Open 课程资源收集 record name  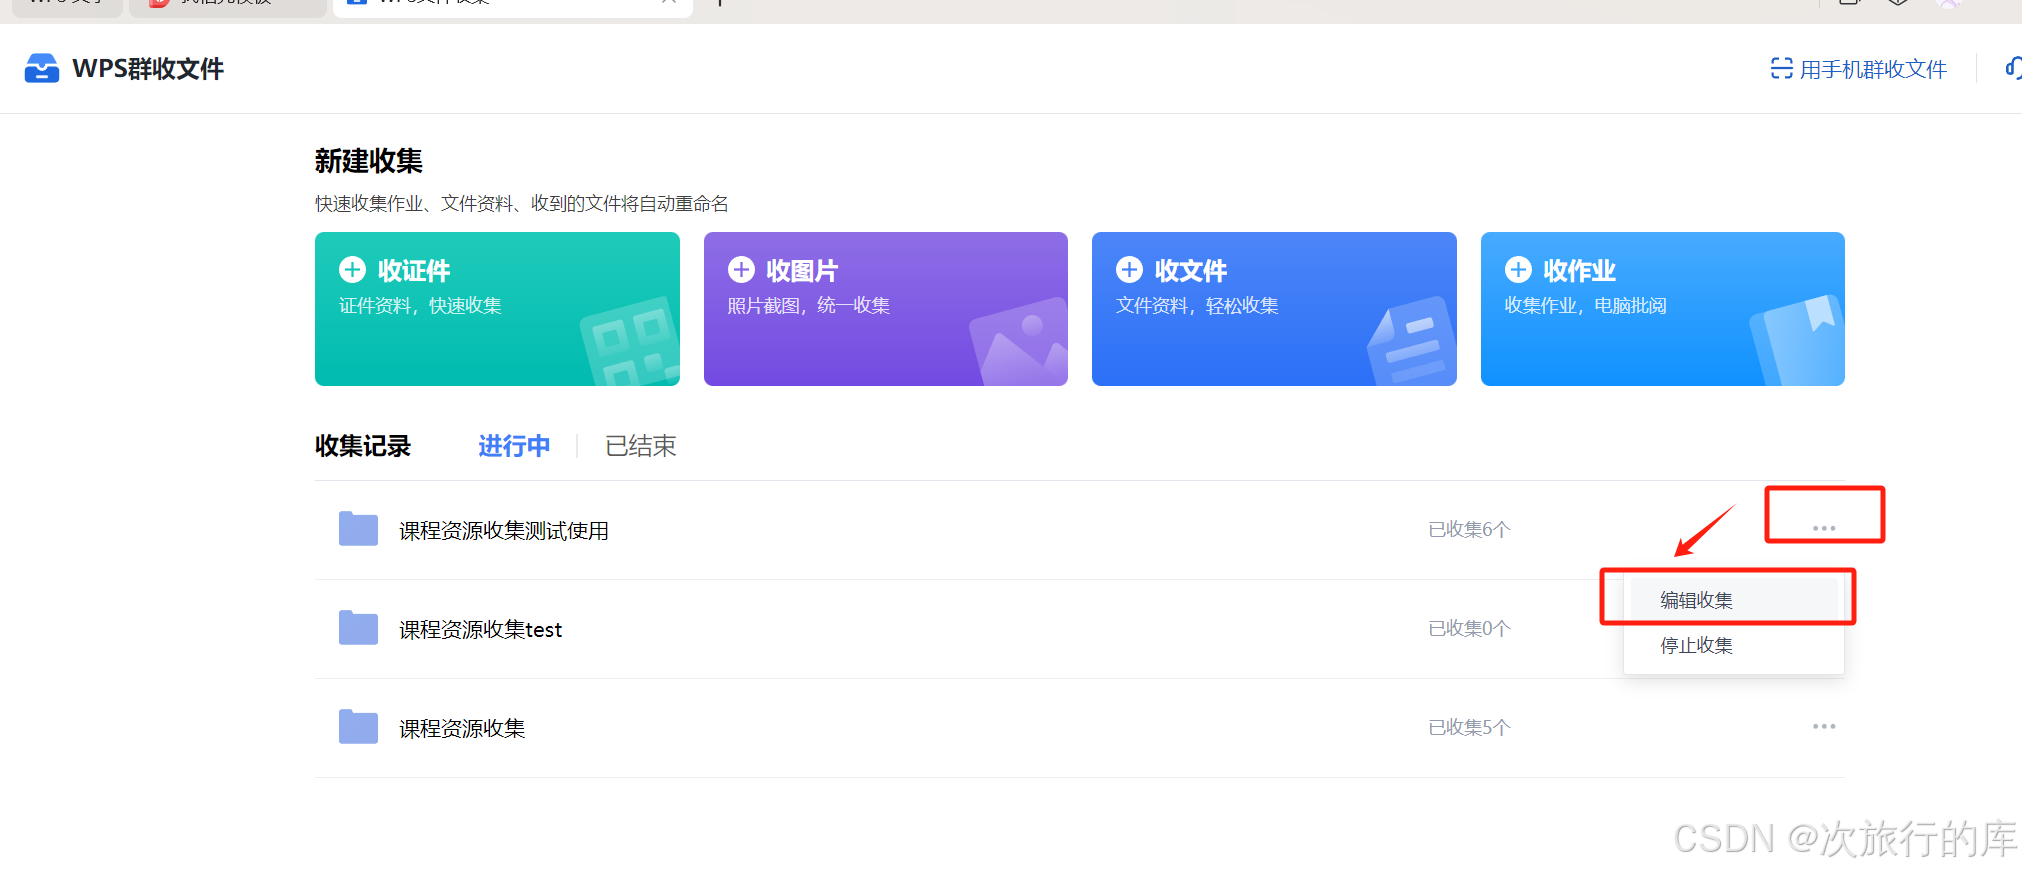coord(462,729)
